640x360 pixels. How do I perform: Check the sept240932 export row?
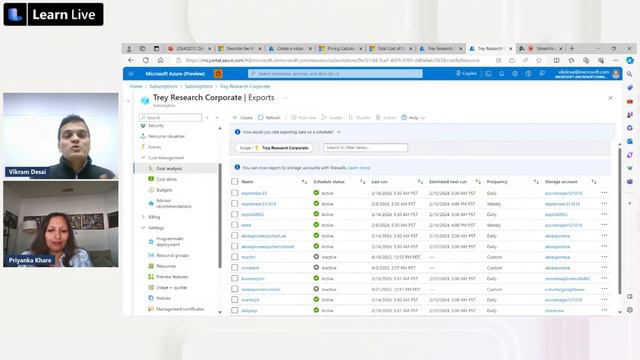pos(235,214)
